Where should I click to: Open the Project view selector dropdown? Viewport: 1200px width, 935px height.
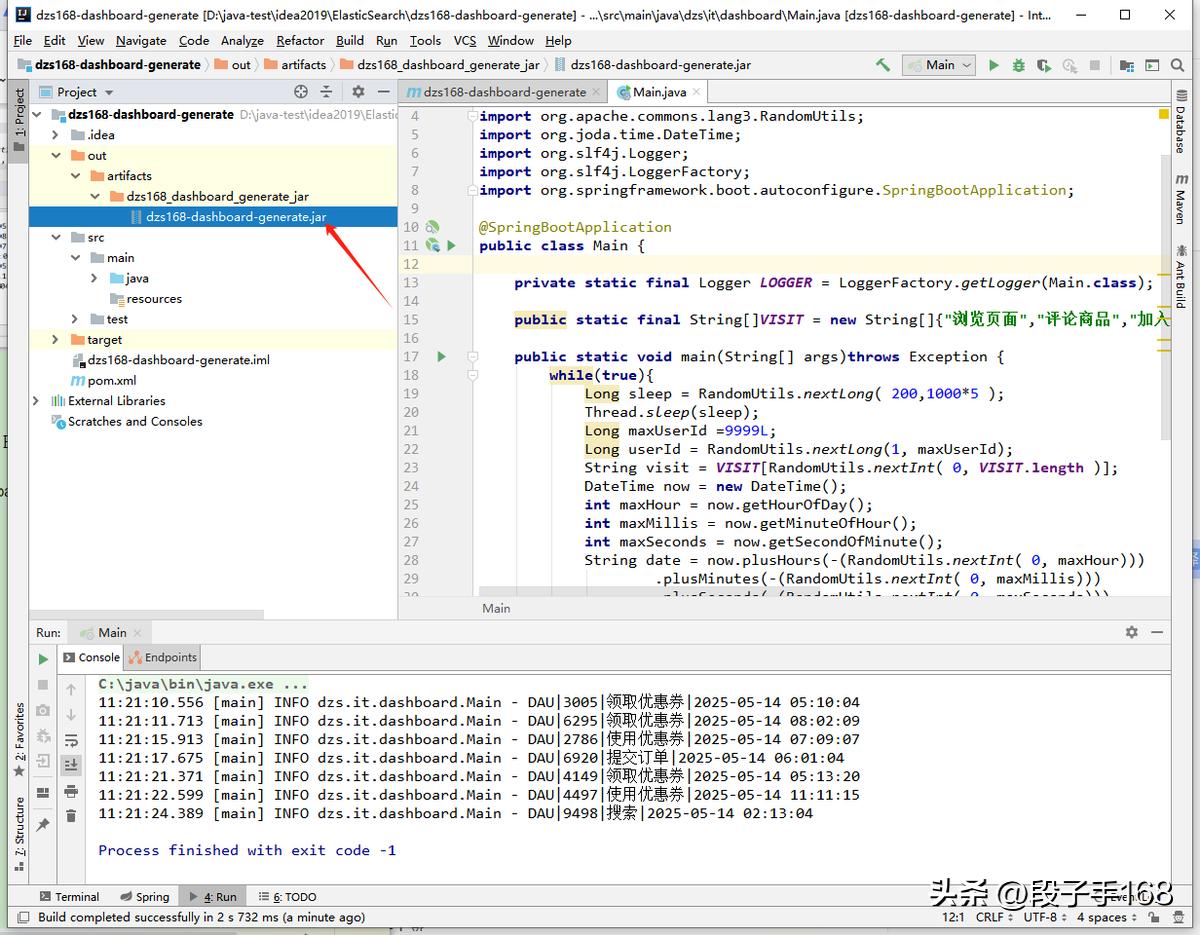coord(76,91)
